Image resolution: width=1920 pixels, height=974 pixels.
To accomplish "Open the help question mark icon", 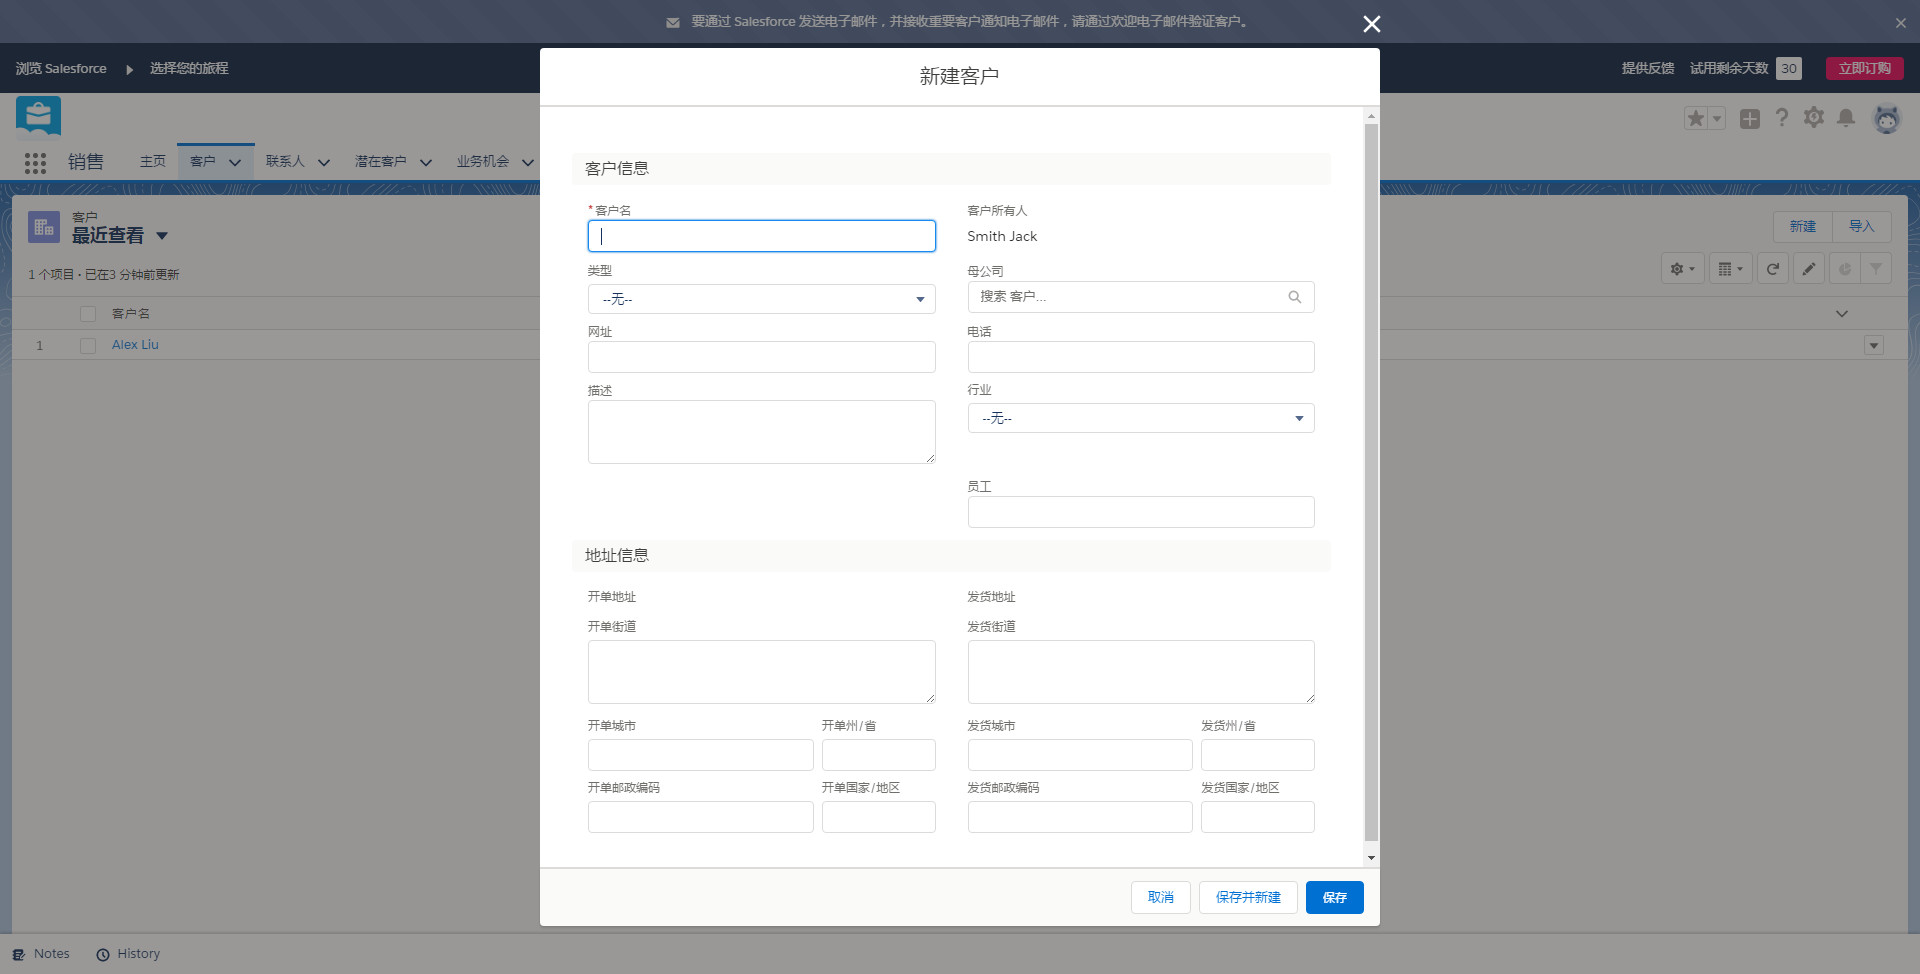I will click(1782, 118).
